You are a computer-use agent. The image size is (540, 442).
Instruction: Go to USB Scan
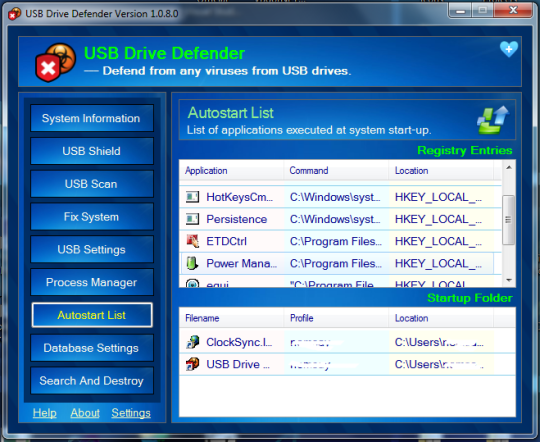tap(92, 184)
